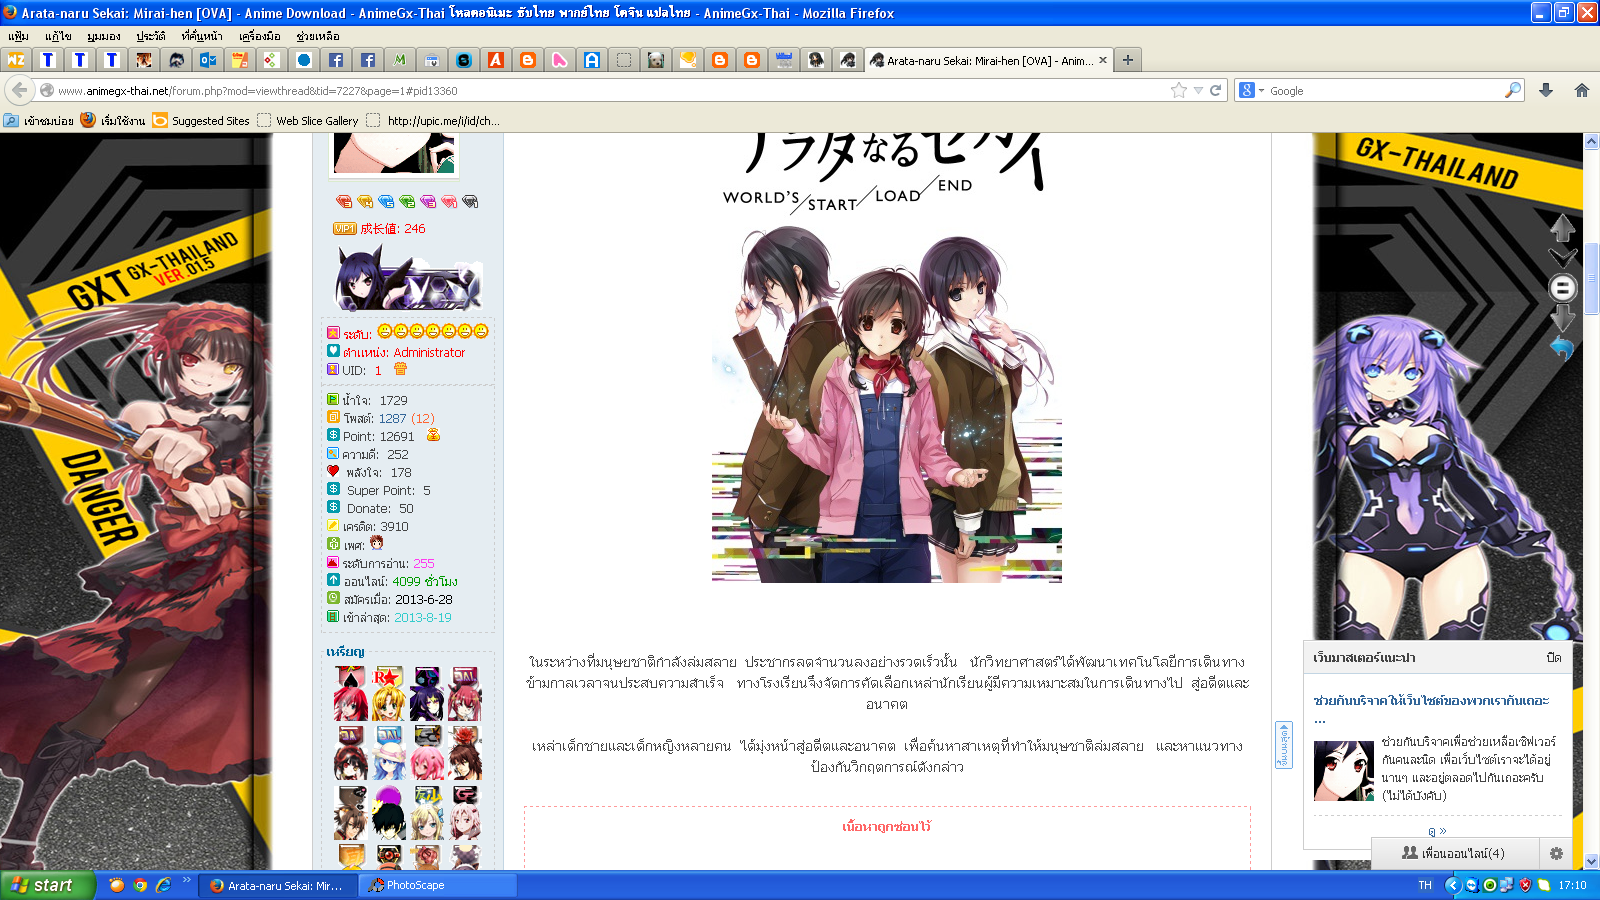This screenshot has width=1600, height=900.
Task: Switch to the orange letter A tab
Action: 495,60
